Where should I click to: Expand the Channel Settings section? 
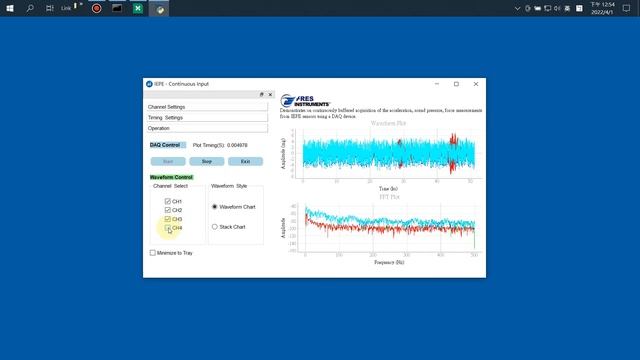207,107
